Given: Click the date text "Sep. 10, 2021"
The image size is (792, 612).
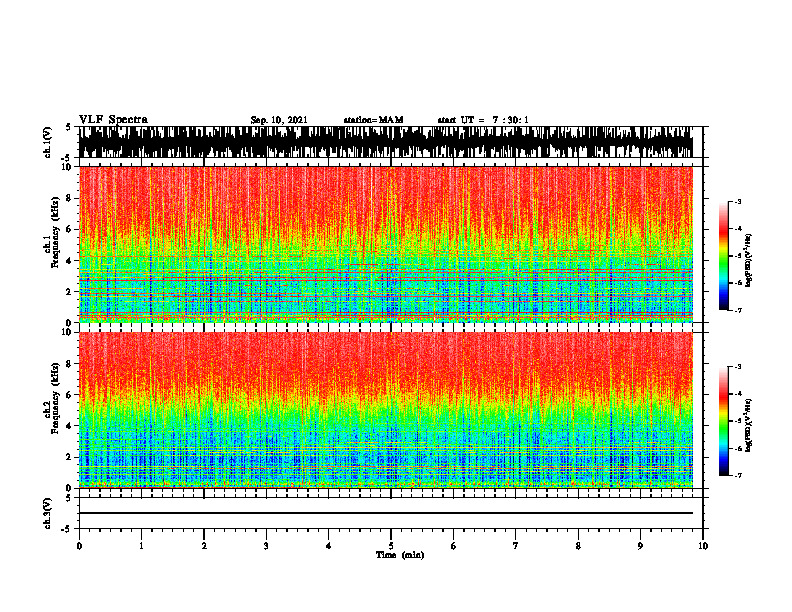Looking at the screenshot, I should [279, 120].
